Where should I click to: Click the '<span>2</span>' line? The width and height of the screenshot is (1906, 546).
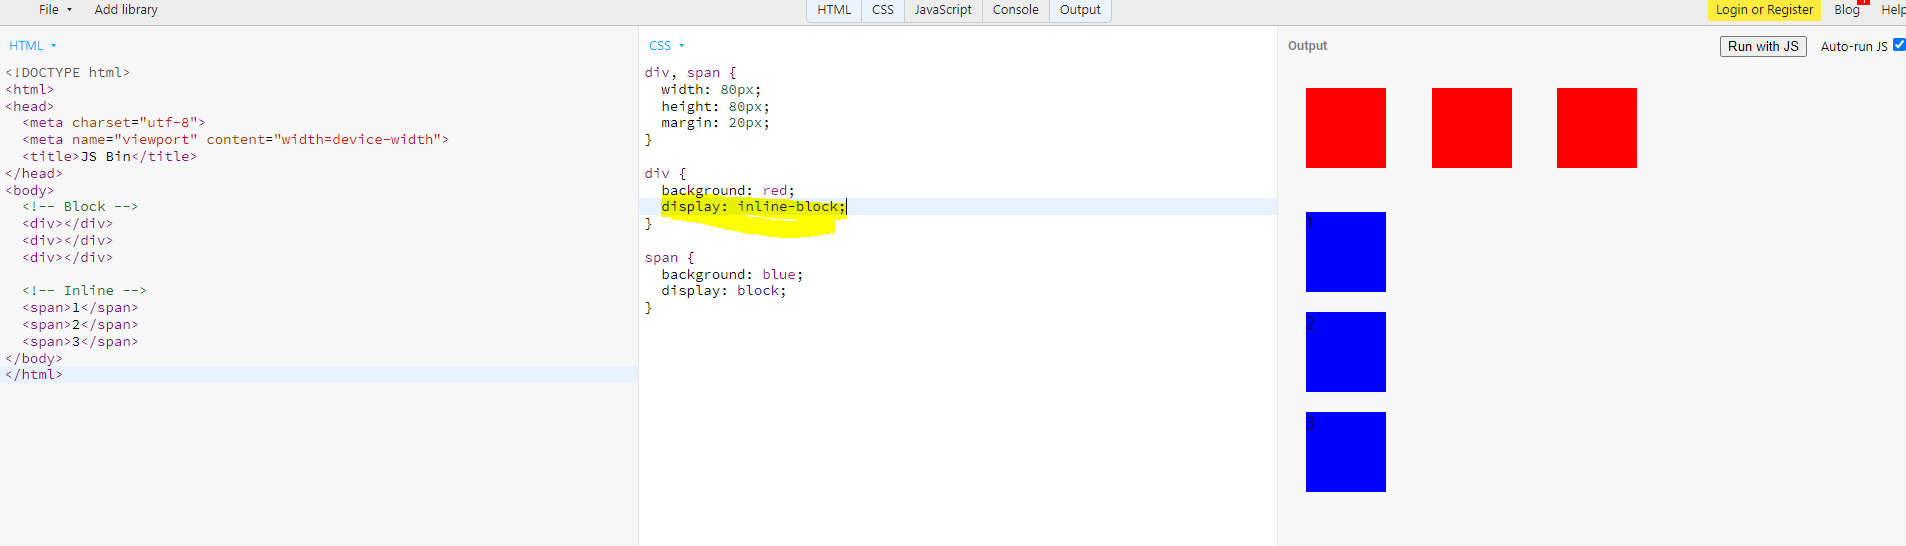click(x=80, y=325)
